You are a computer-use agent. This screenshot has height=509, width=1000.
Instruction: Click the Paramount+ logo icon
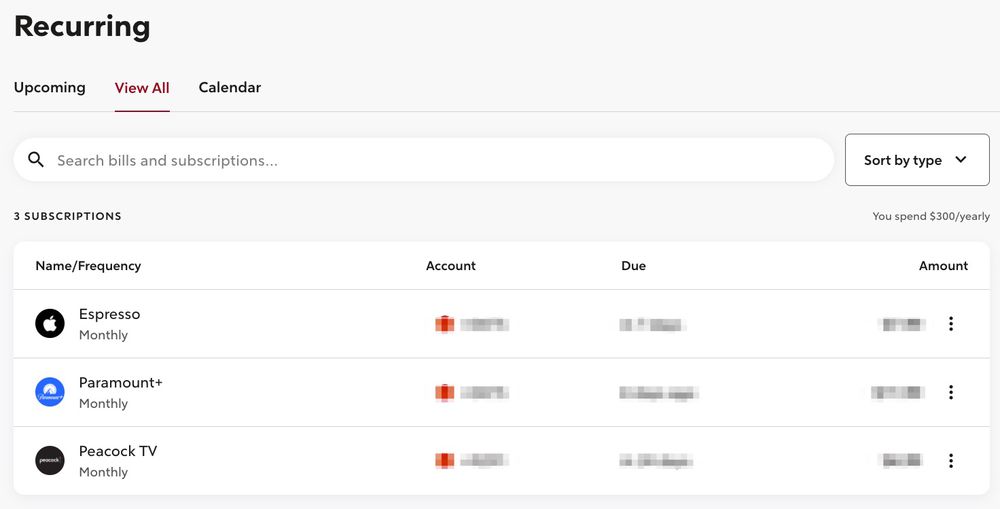(x=50, y=392)
